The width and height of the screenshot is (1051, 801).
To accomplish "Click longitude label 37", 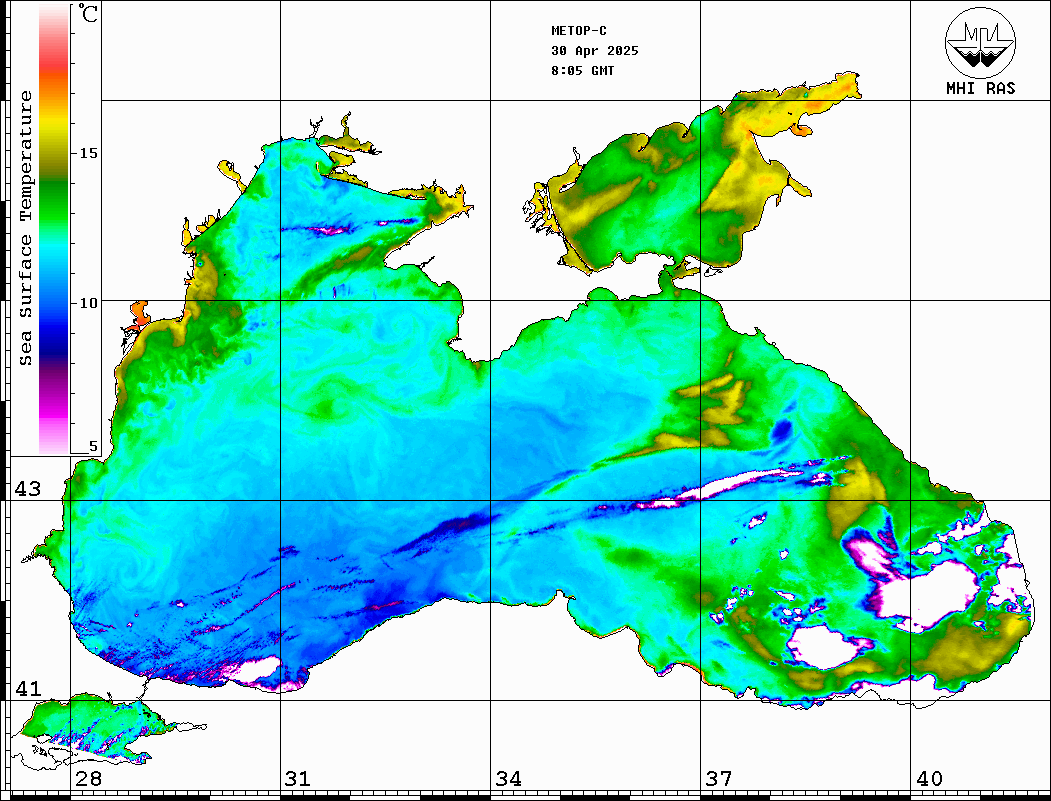I will click(719, 779).
